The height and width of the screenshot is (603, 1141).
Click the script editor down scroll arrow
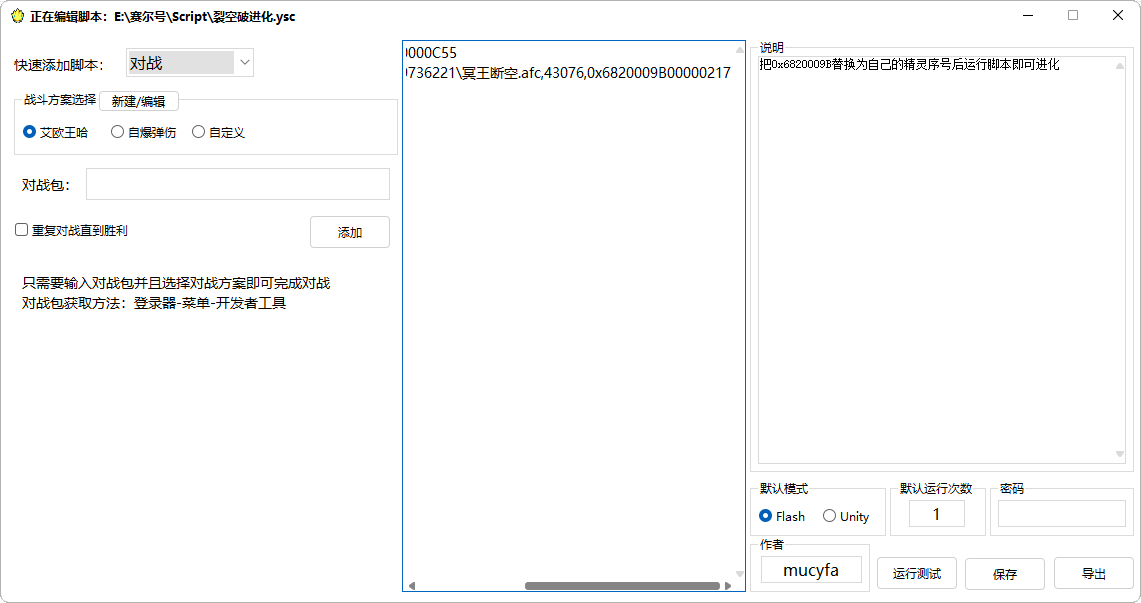click(x=739, y=574)
